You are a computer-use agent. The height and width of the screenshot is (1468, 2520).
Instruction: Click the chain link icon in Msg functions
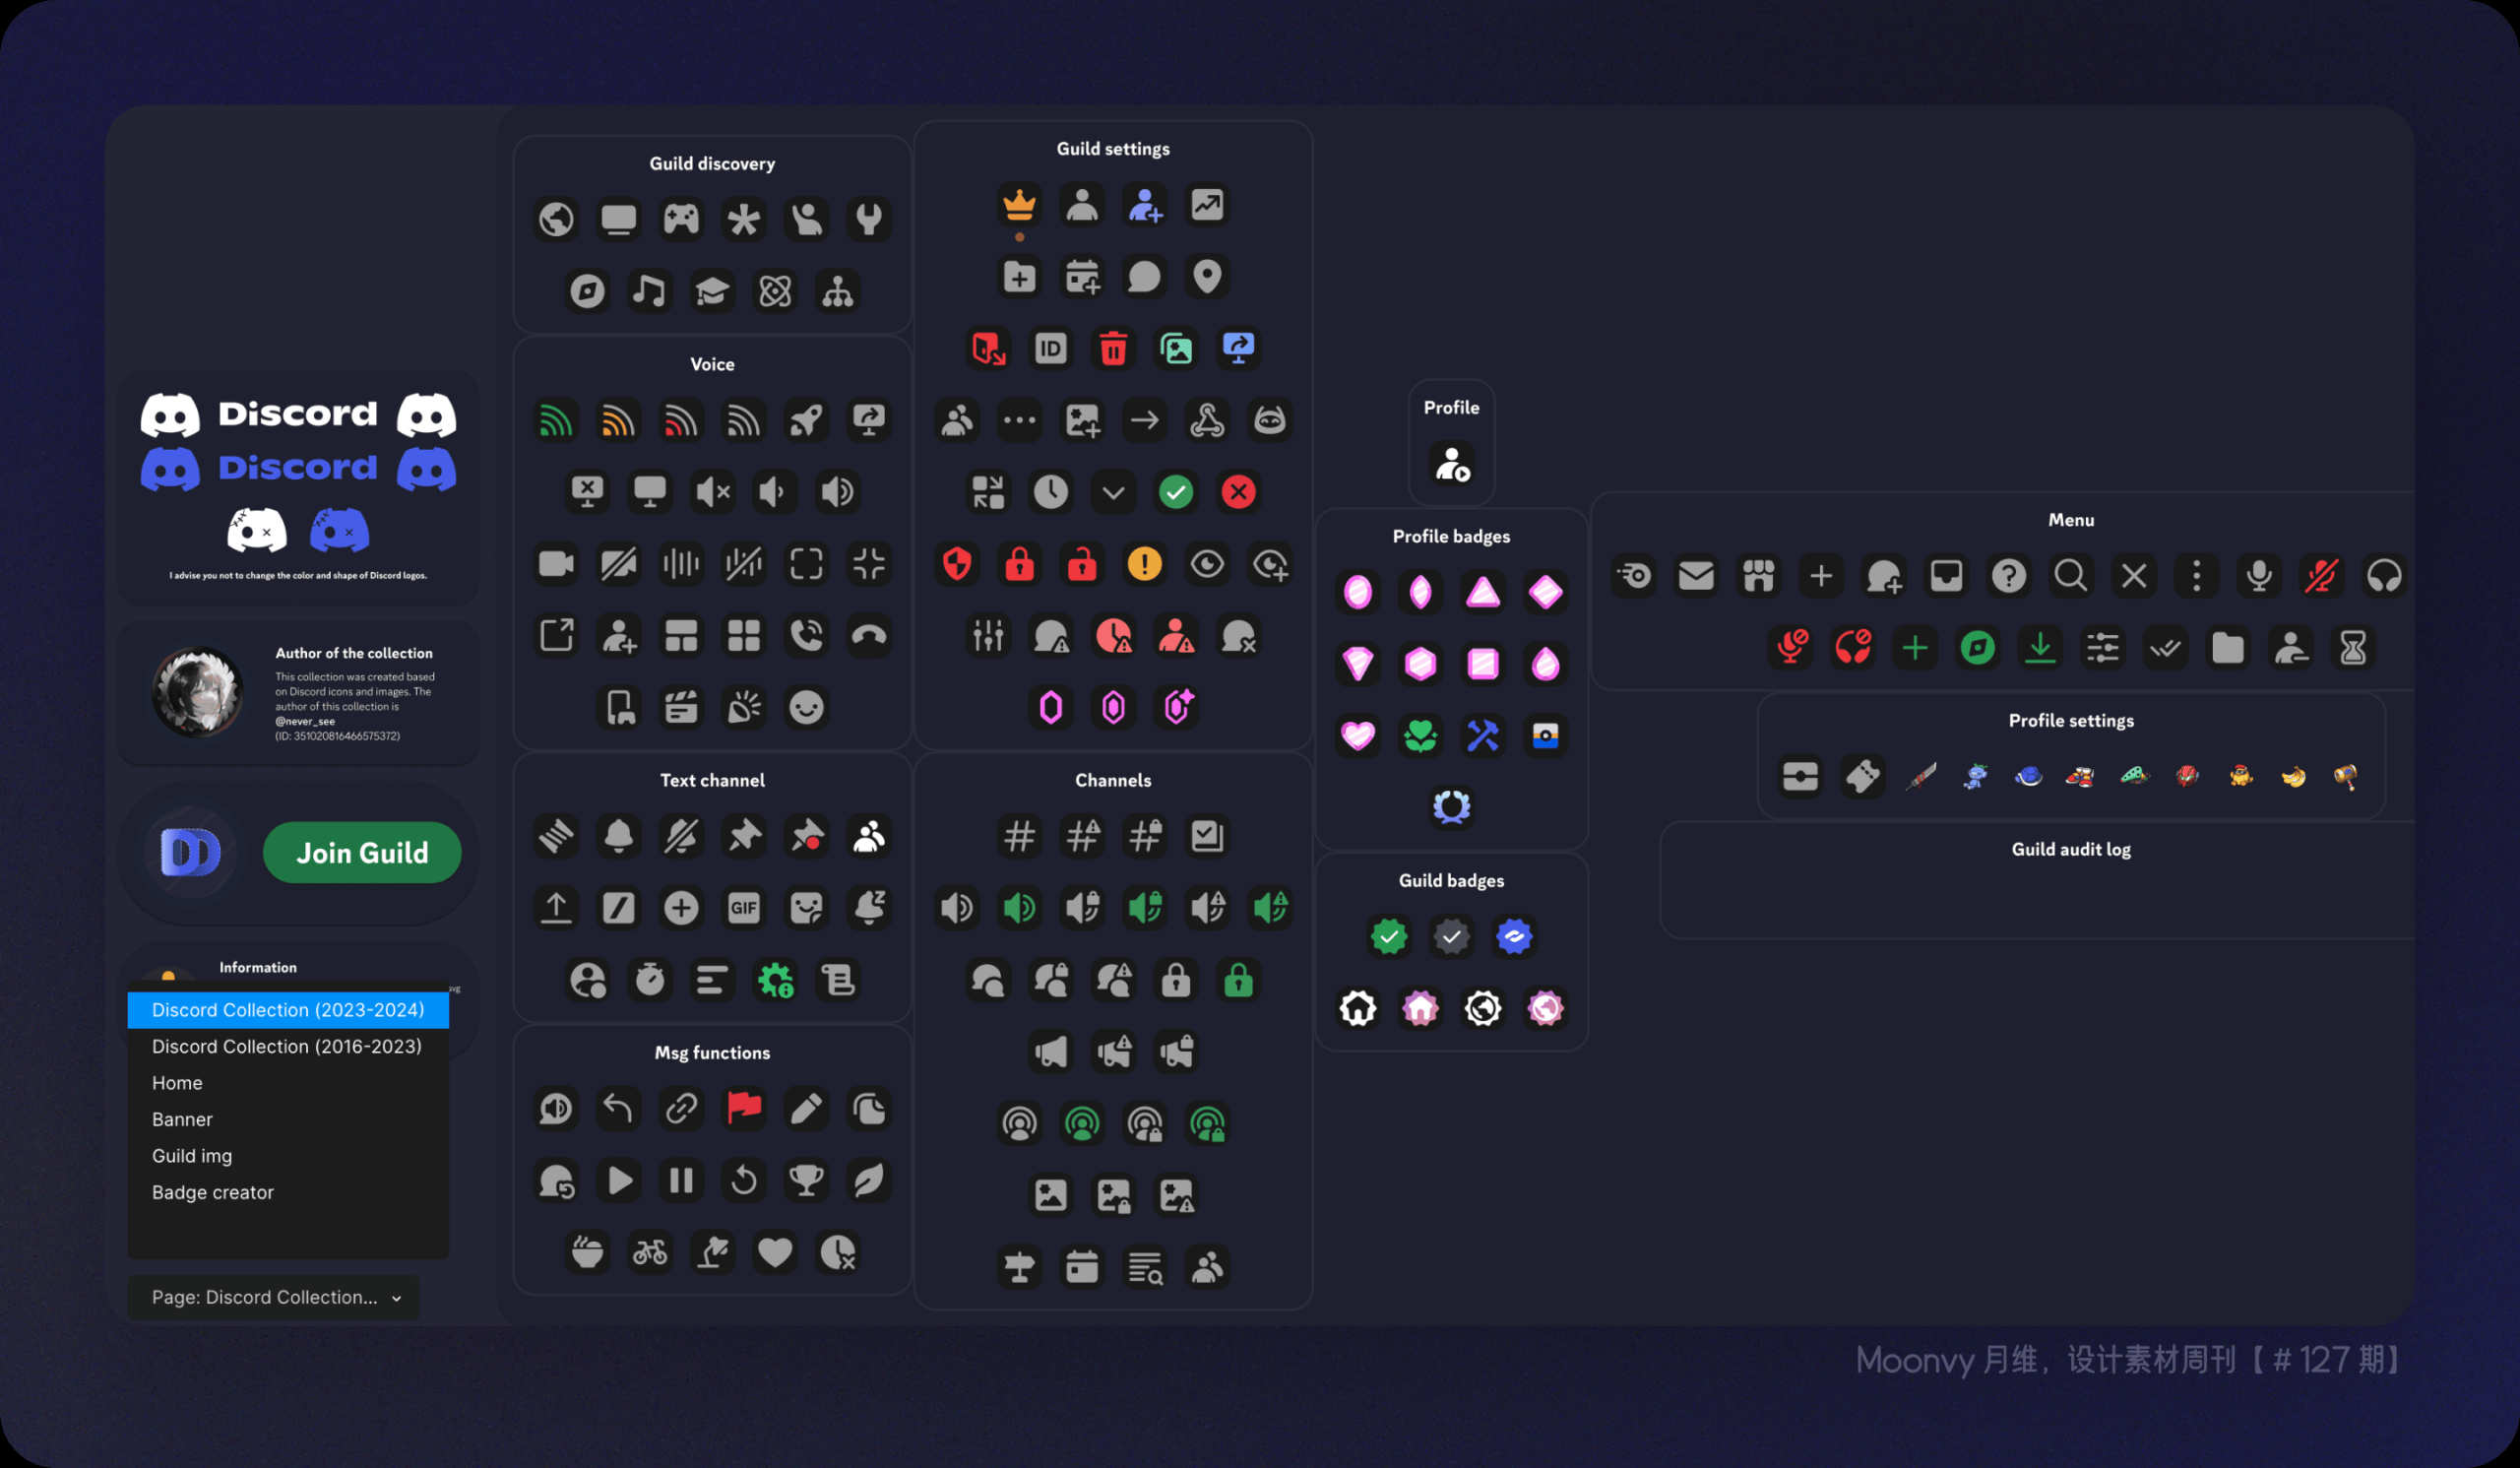pyautogui.click(x=681, y=1108)
